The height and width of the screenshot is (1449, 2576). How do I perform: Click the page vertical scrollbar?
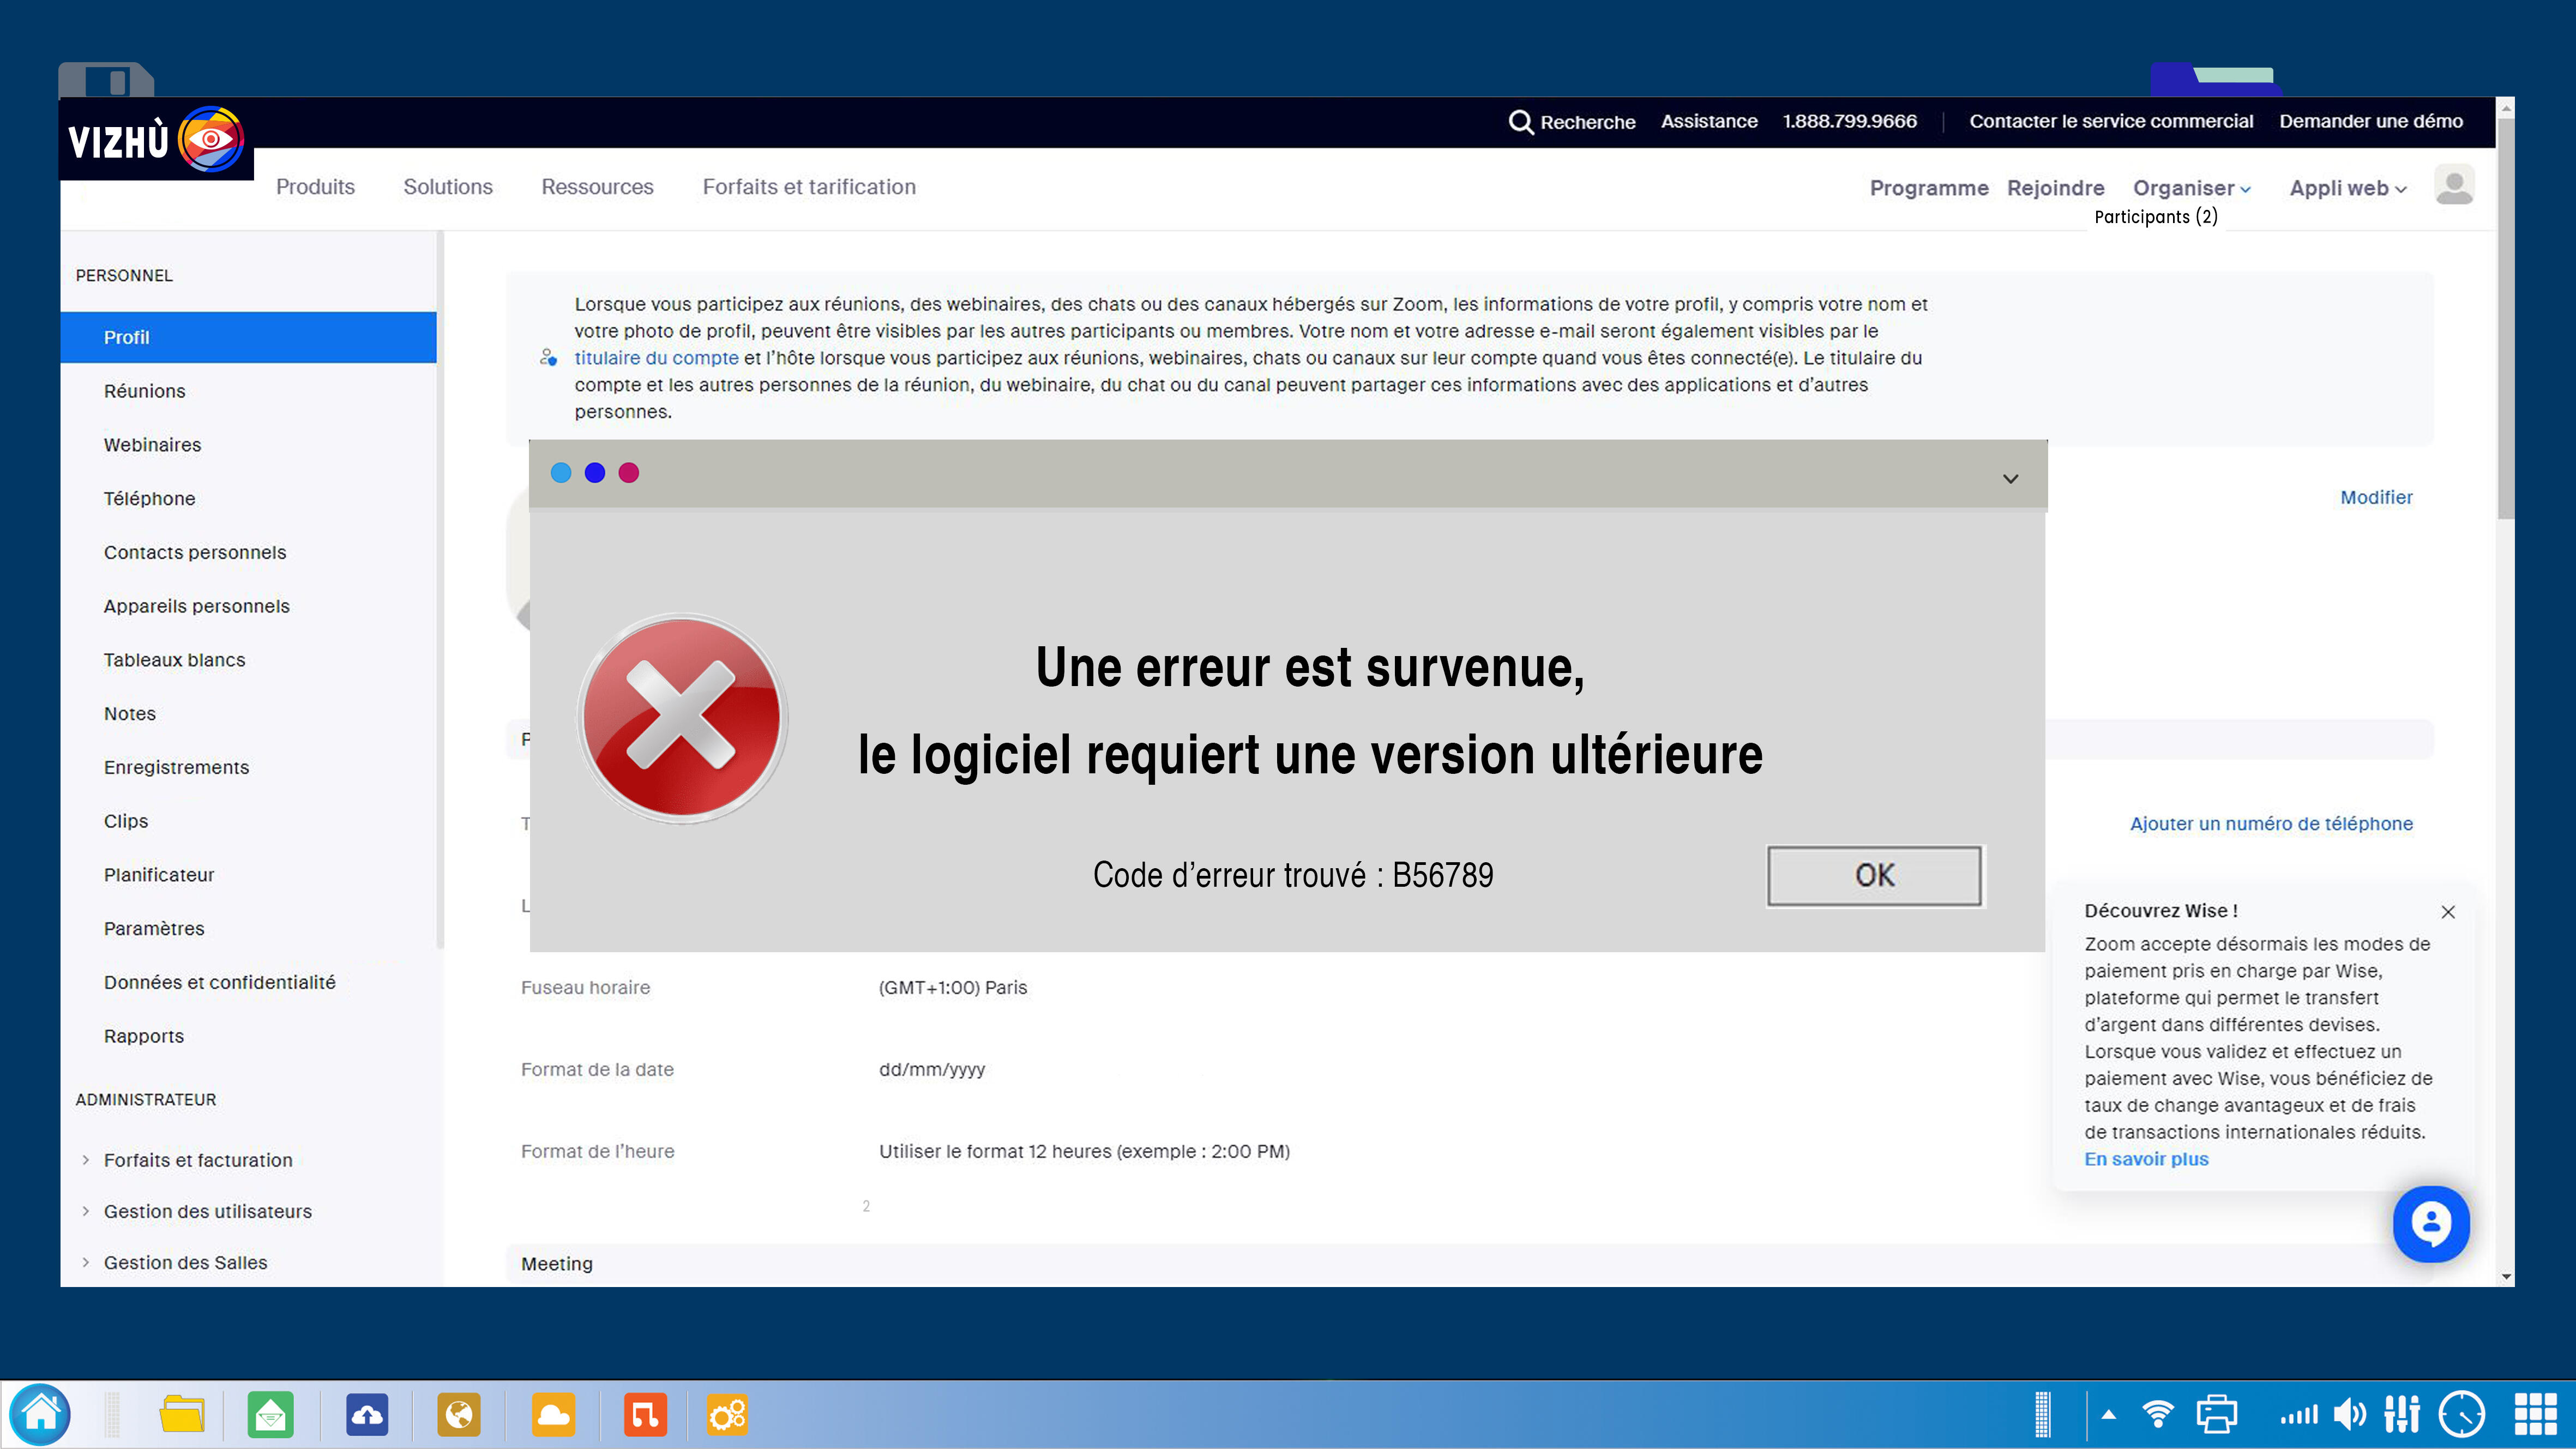coord(2505,320)
